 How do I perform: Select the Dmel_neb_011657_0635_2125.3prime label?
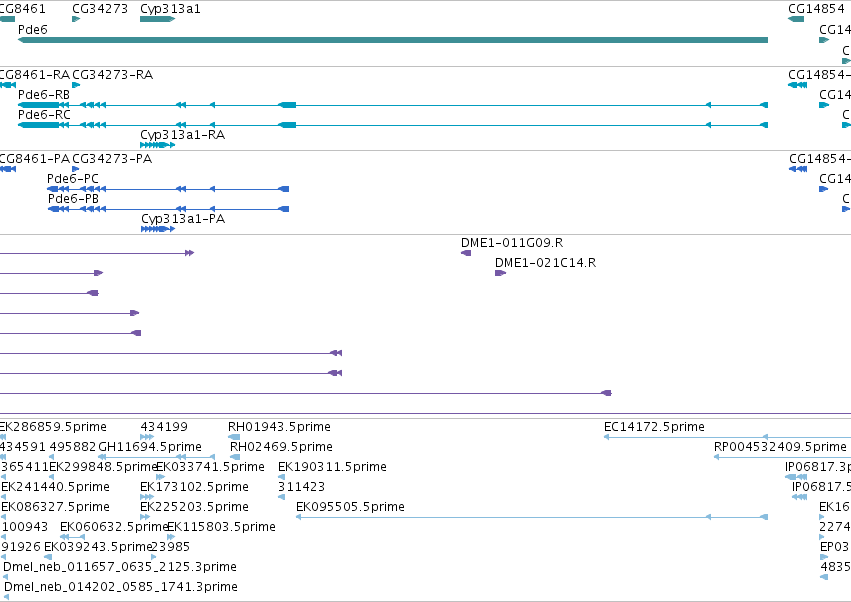click(x=120, y=567)
